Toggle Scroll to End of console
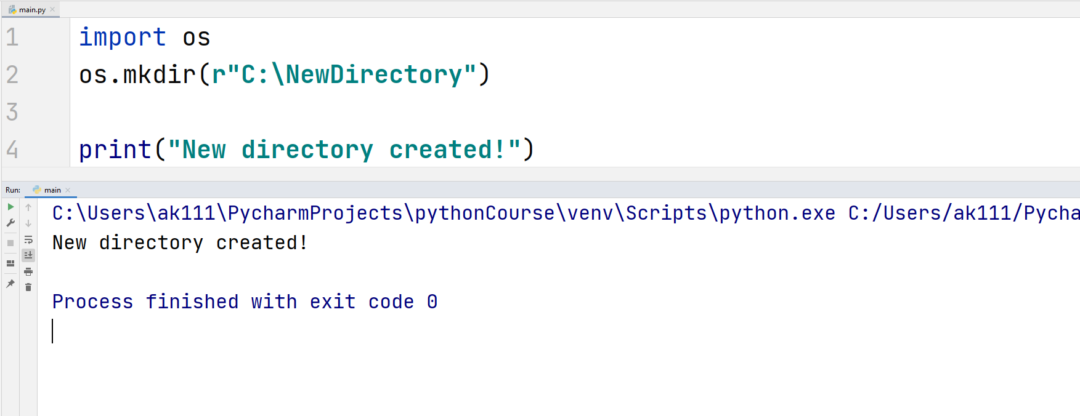Viewport: 1080px width, 416px height. 28,255
